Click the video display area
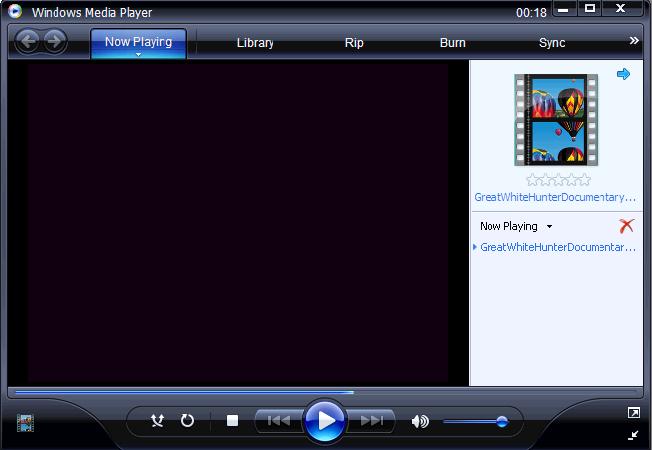The width and height of the screenshot is (652, 450). 238,223
